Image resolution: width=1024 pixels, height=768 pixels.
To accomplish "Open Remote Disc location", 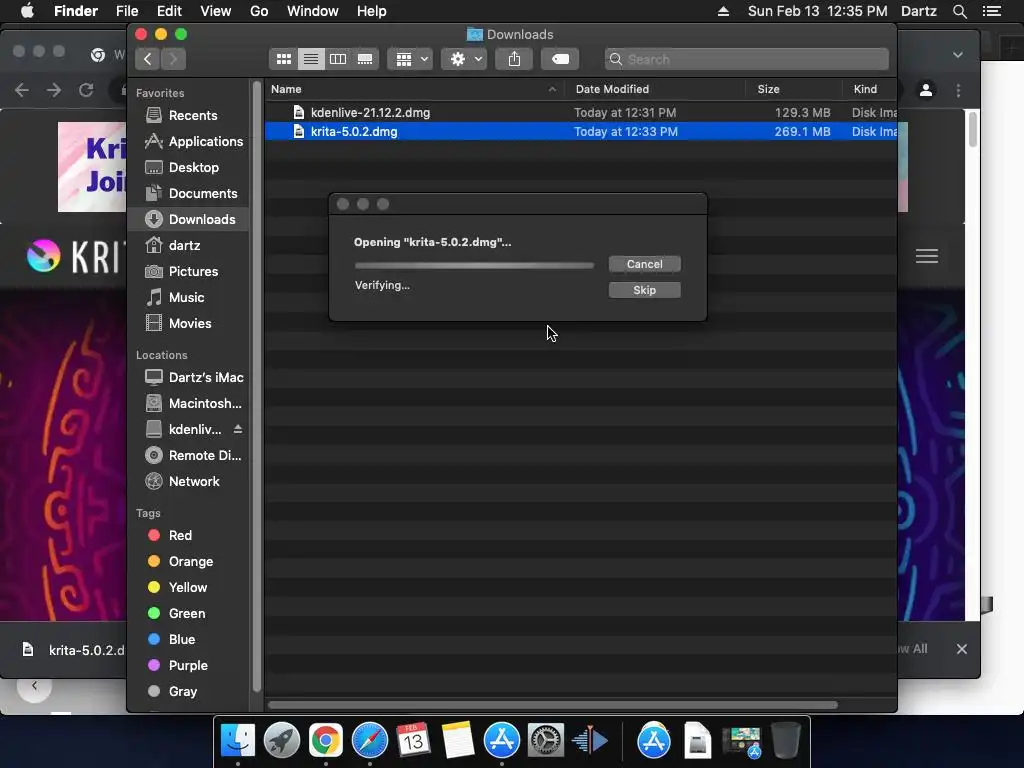I will 189,456.
